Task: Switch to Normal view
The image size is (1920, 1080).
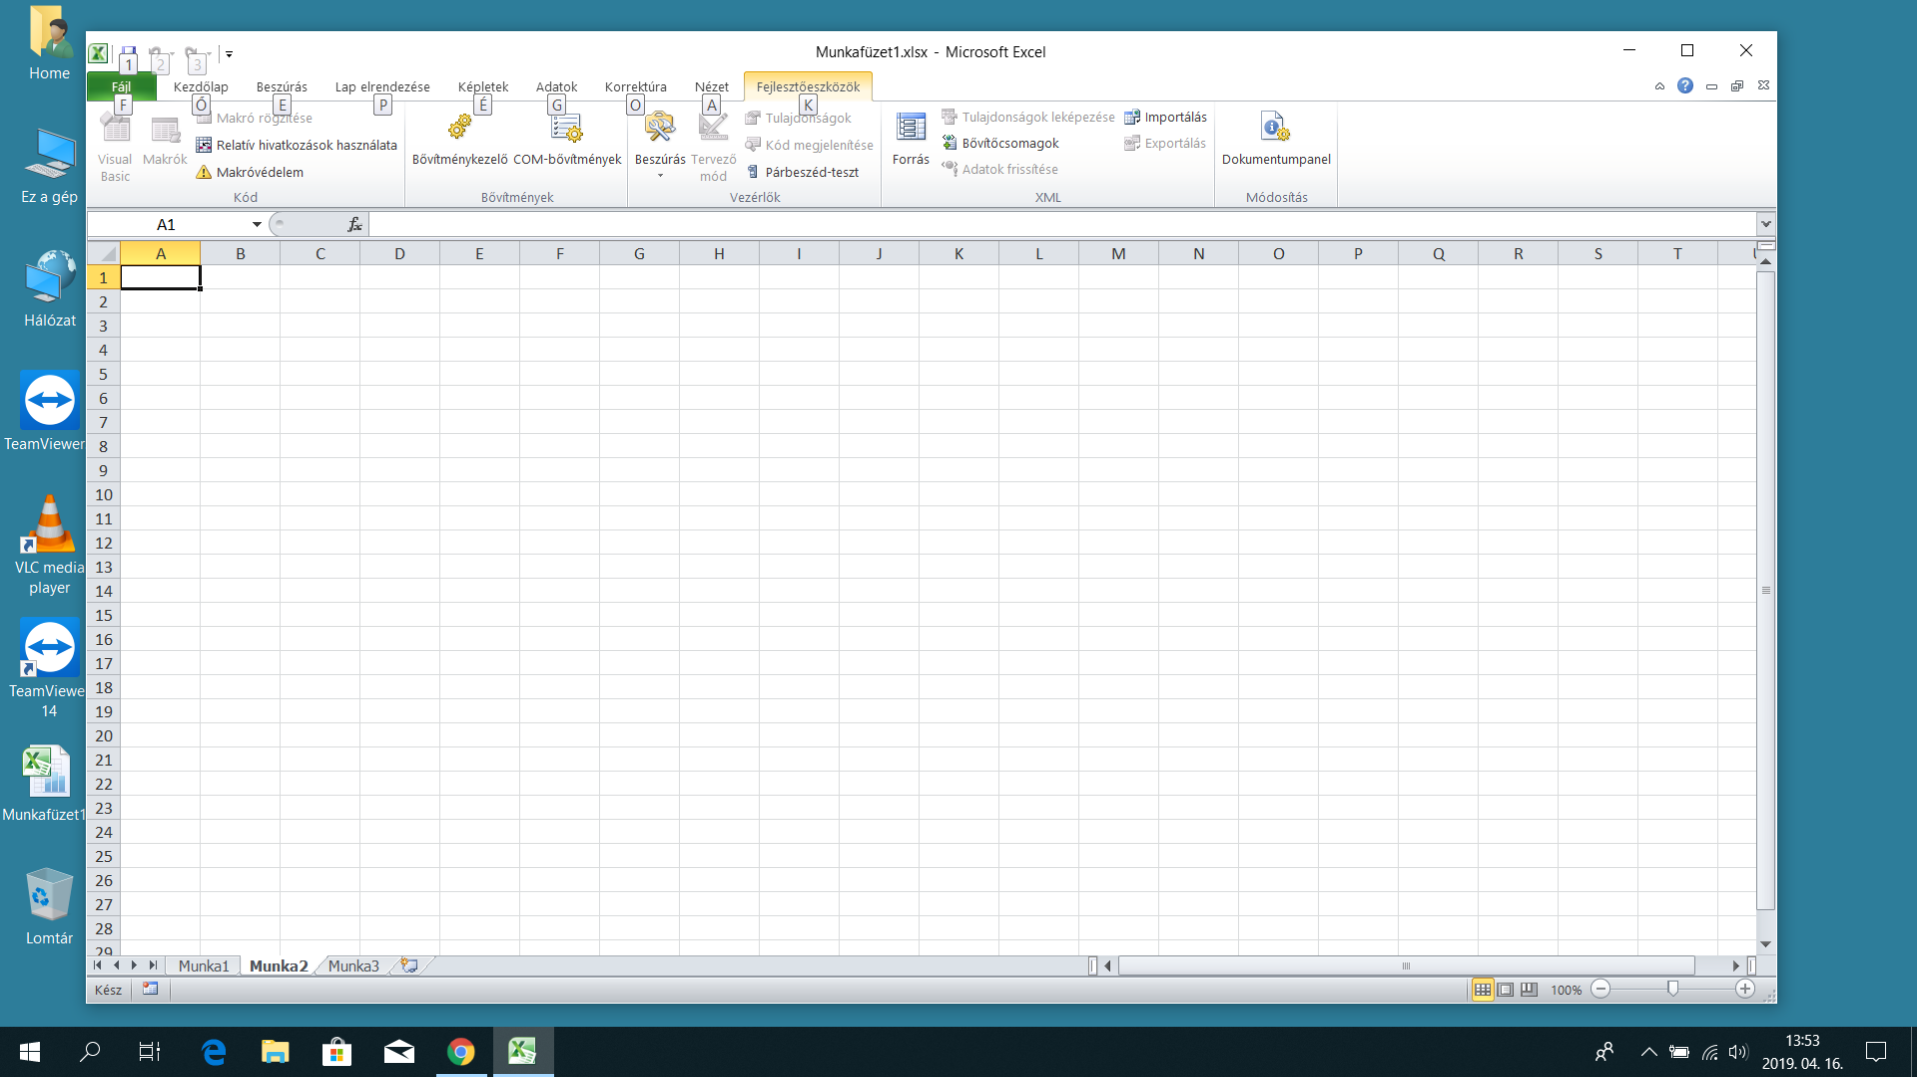Action: coord(1482,990)
